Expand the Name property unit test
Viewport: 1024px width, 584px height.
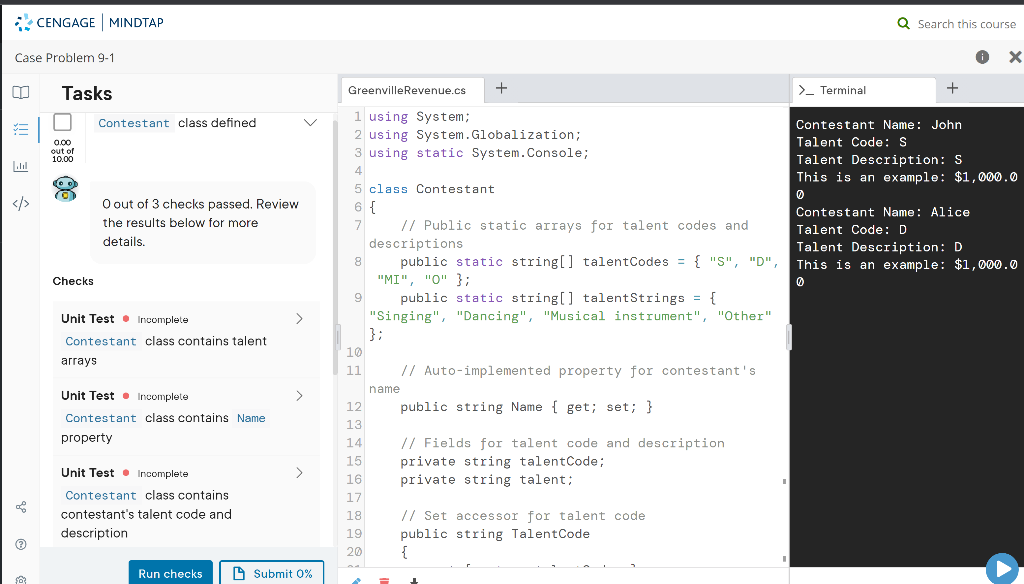pos(300,396)
